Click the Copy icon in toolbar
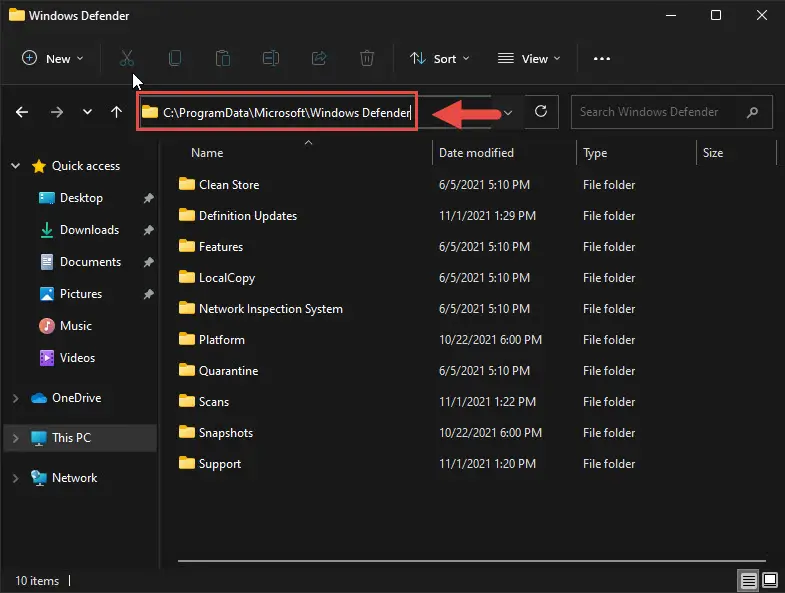 (x=175, y=59)
